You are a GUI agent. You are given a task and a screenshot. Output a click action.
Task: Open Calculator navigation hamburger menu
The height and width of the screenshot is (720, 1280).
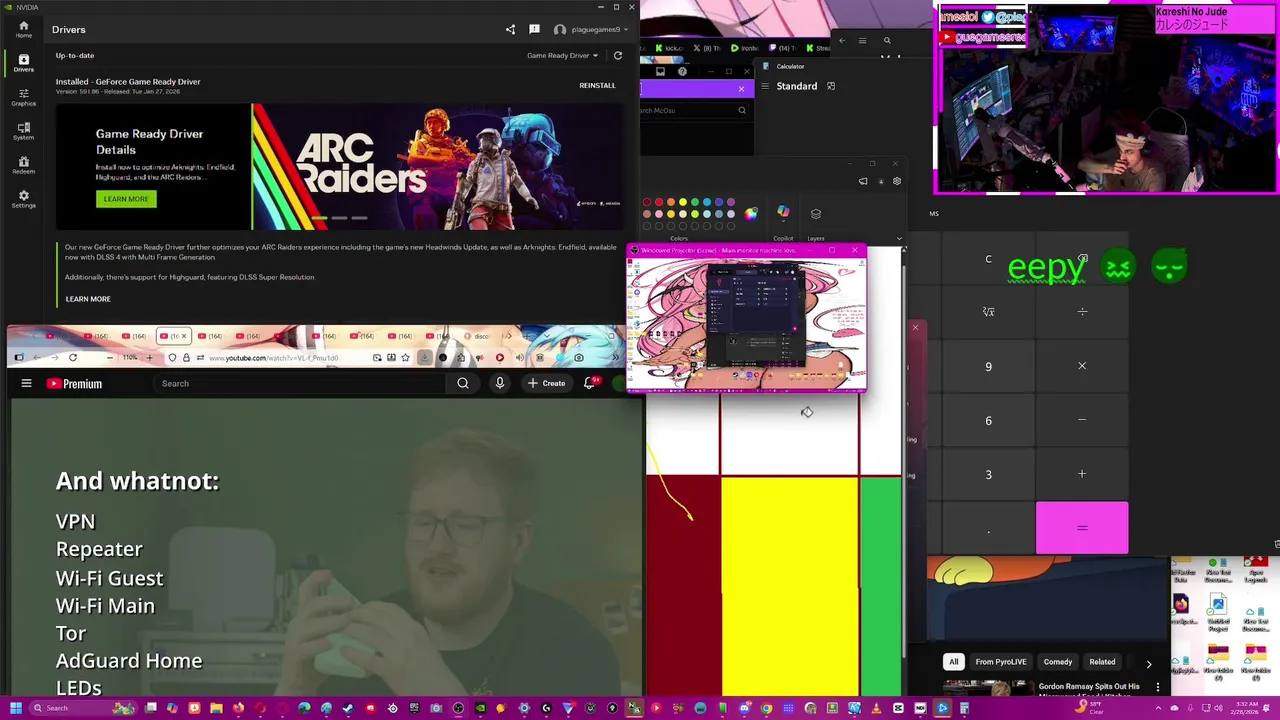click(765, 86)
